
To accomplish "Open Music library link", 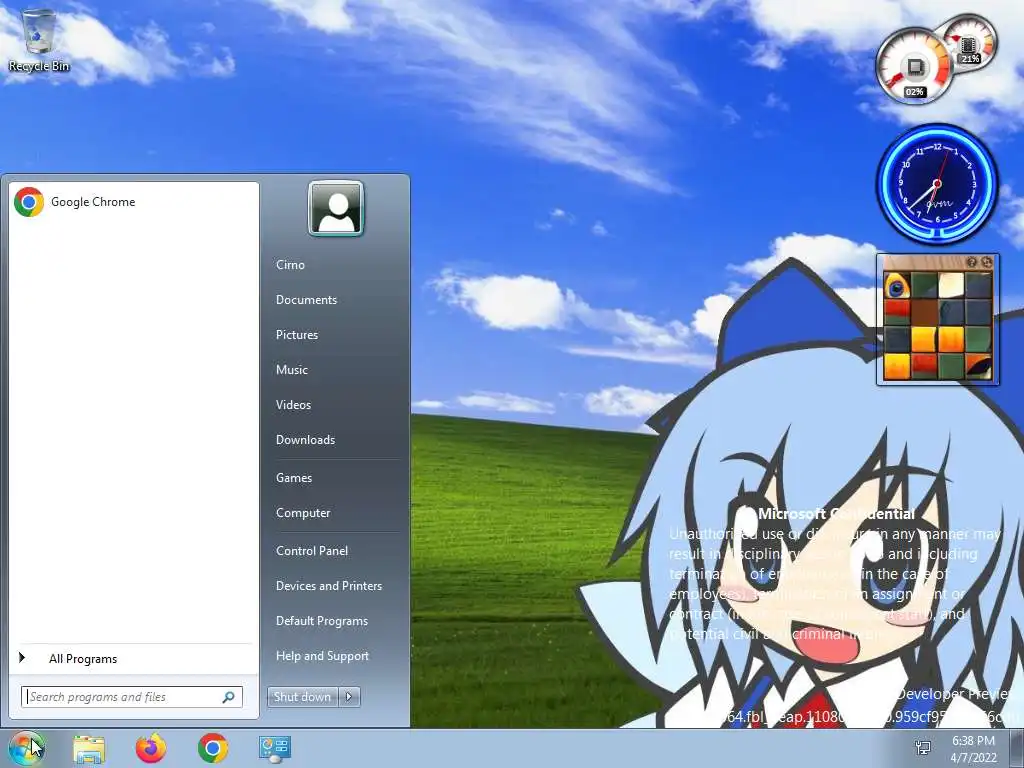I will coord(291,370).
